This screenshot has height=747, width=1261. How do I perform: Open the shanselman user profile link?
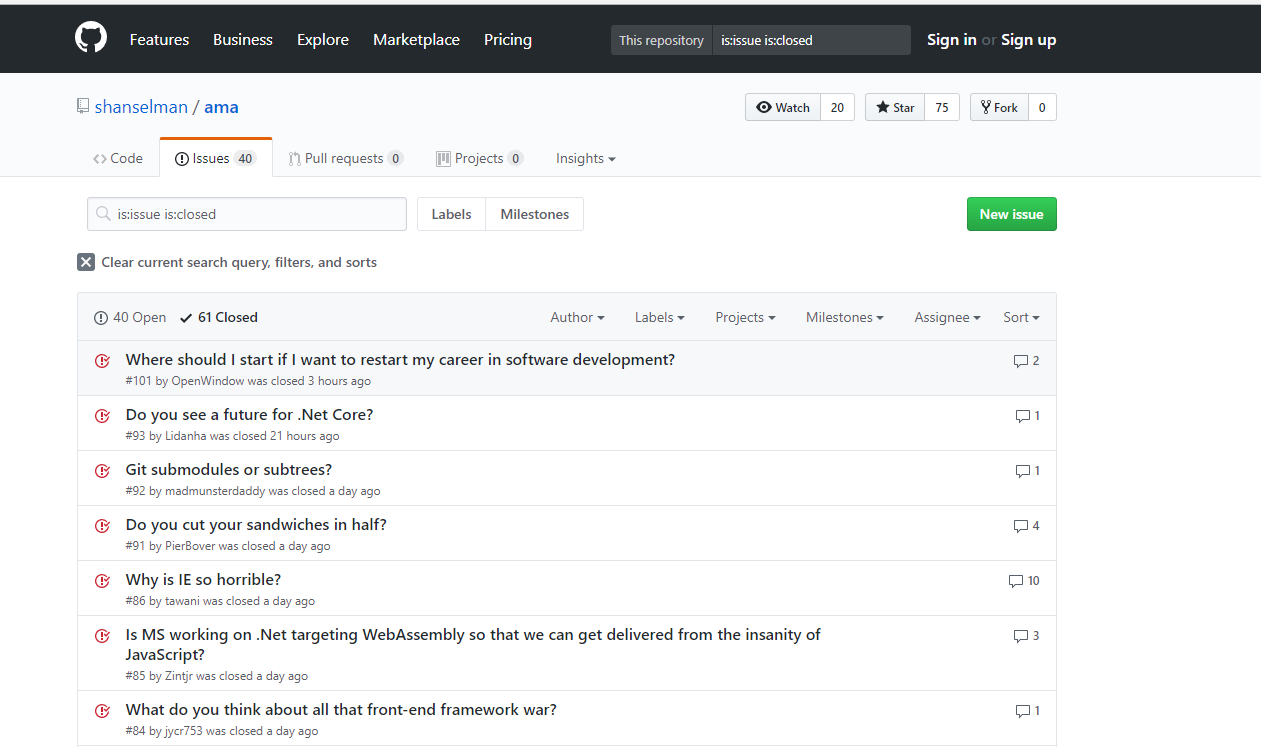click(141, 107)
